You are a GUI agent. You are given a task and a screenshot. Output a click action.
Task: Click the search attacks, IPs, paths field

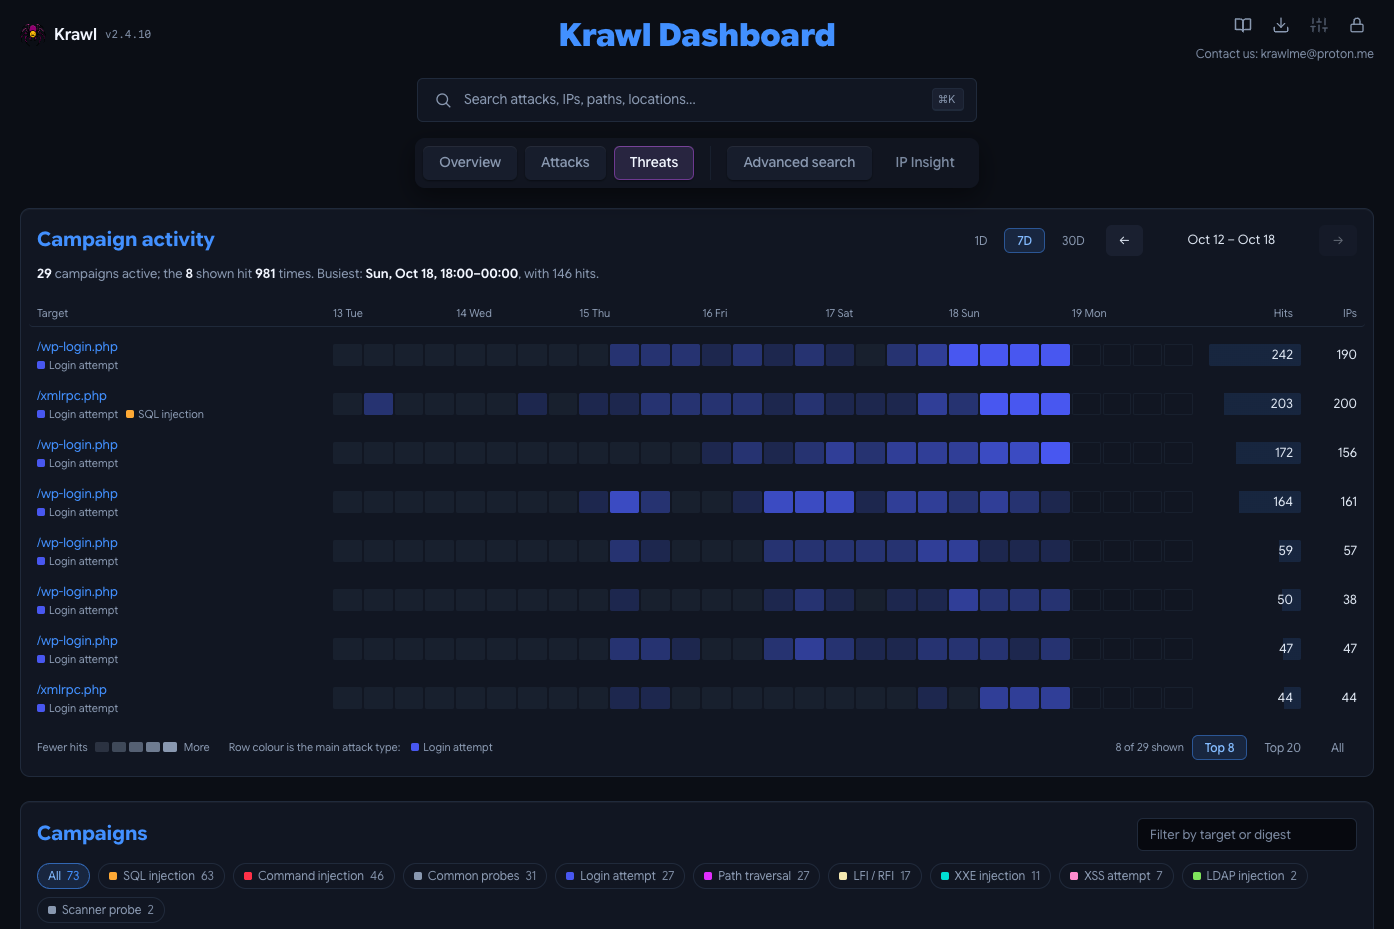pos(697,100)
